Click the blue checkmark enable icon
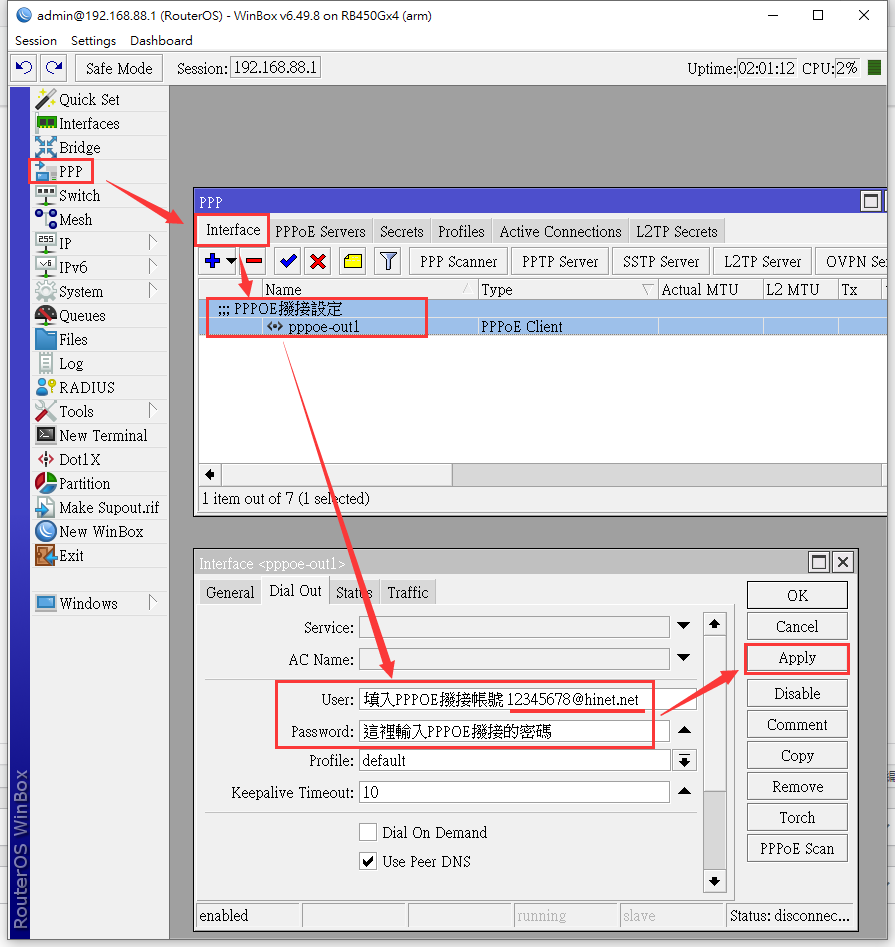 coord(288,261)
